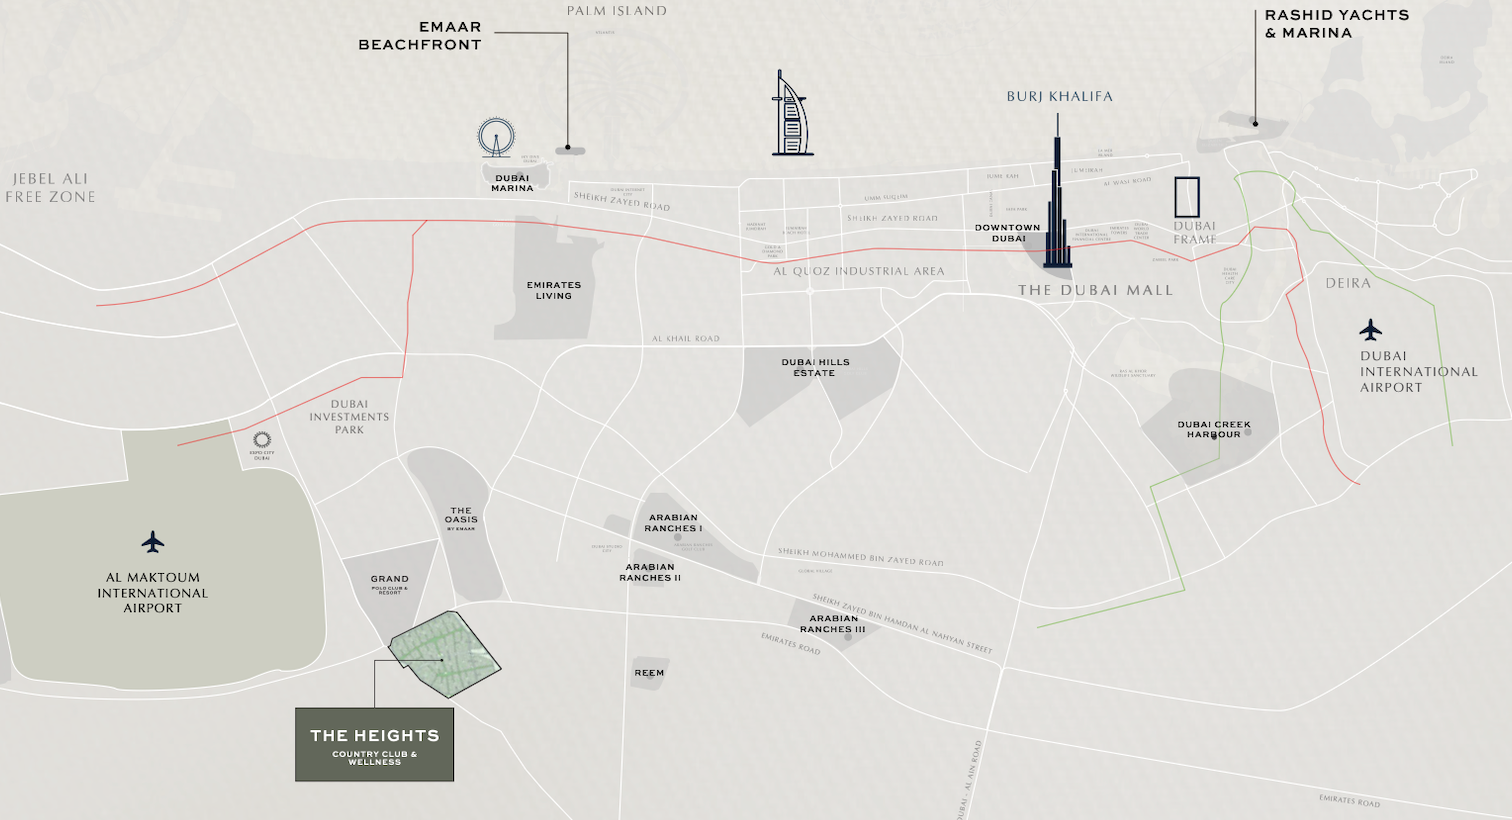The width and height of the screenshot is (1512, 820).
Task: Click the Dubai Frame rectangle icon
Action: (1187, 197)
